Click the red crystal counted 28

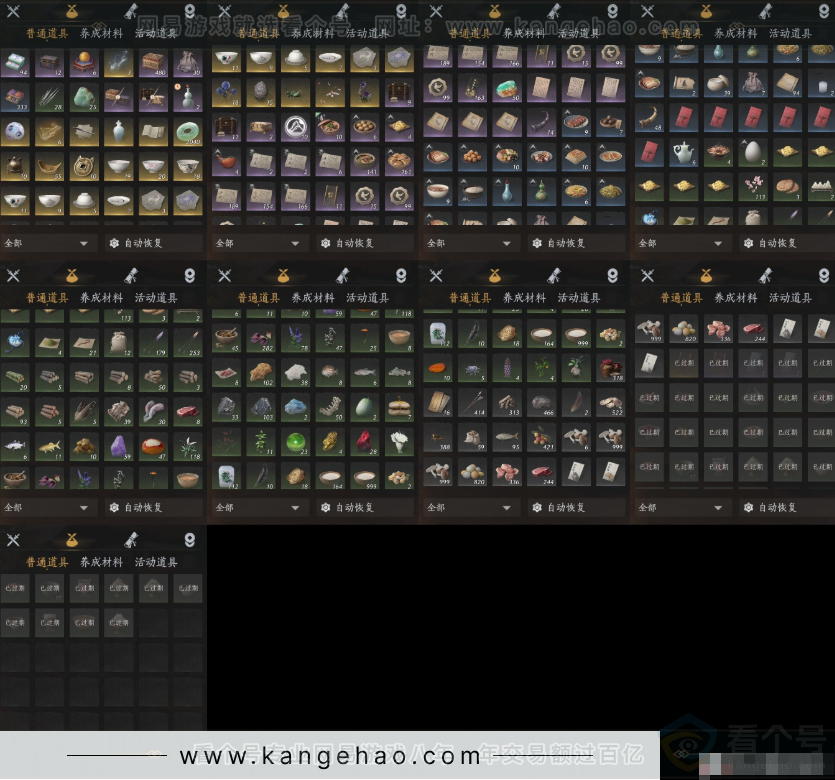tap(365, 441)
